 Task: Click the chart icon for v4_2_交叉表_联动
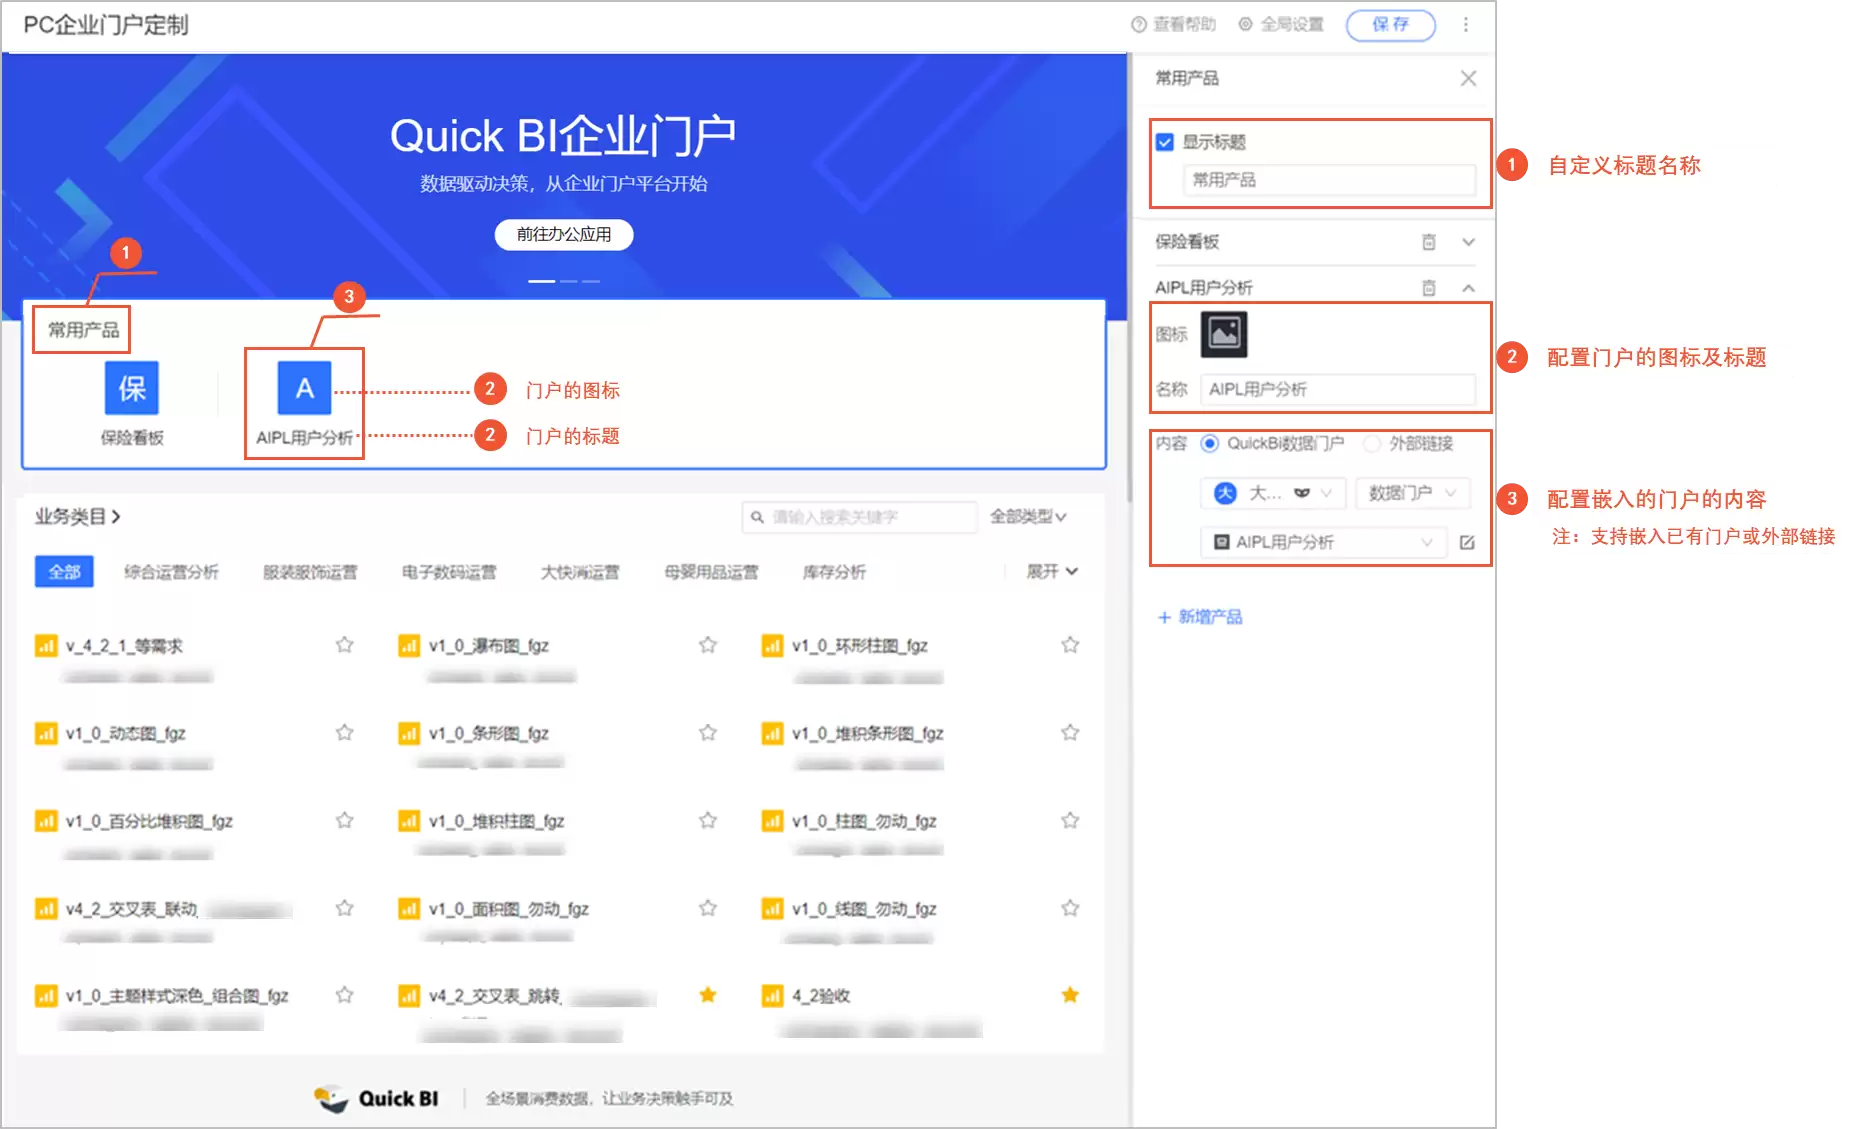coord(46,908)
